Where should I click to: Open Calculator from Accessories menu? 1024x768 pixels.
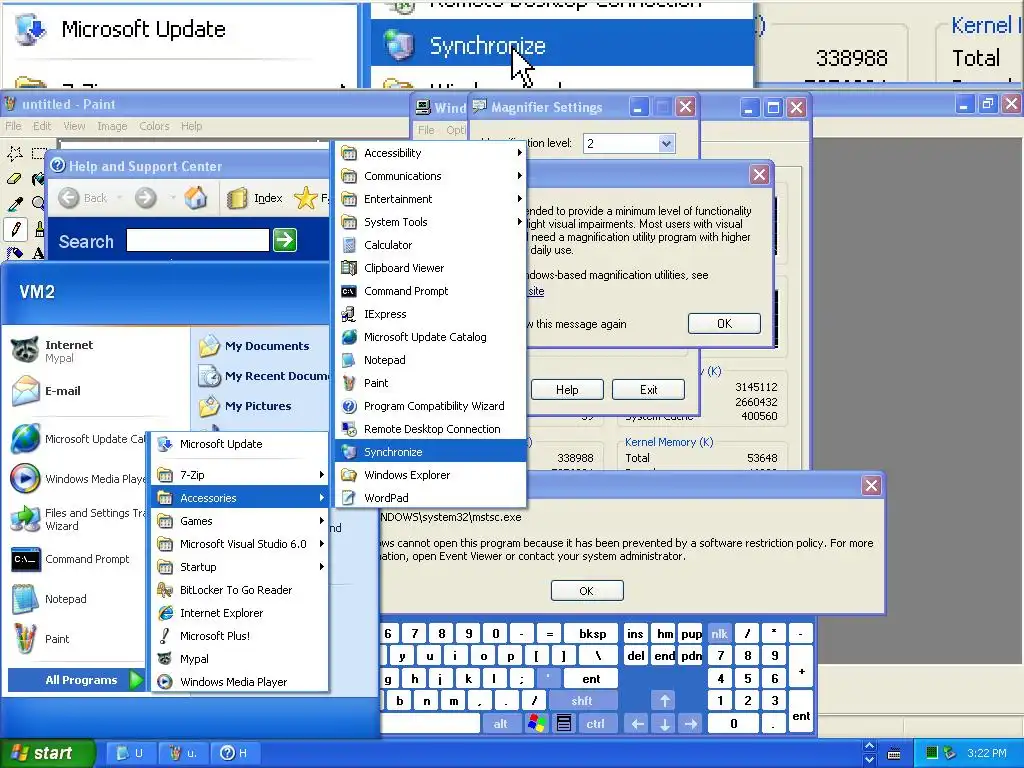(431, 245)
